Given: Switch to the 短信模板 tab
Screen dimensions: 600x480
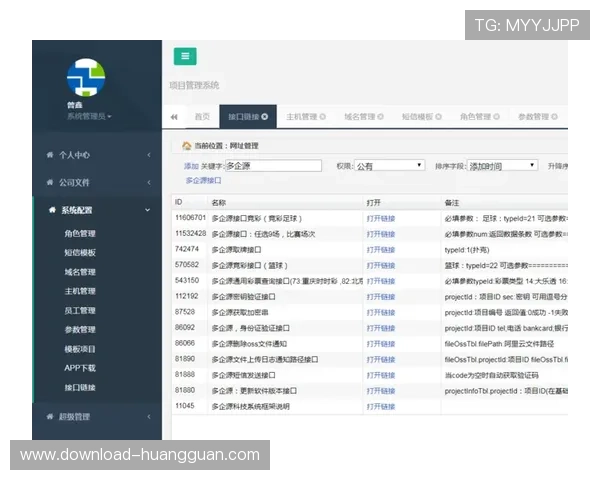Looking at the screenshot, I should (417, 117).
